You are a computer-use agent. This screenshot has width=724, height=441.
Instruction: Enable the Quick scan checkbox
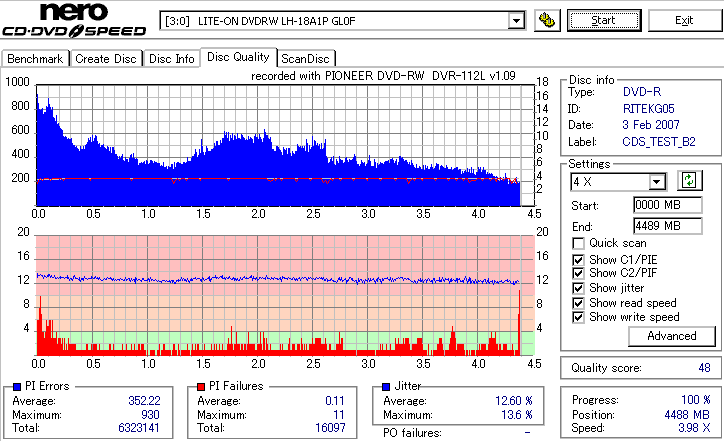578,243
